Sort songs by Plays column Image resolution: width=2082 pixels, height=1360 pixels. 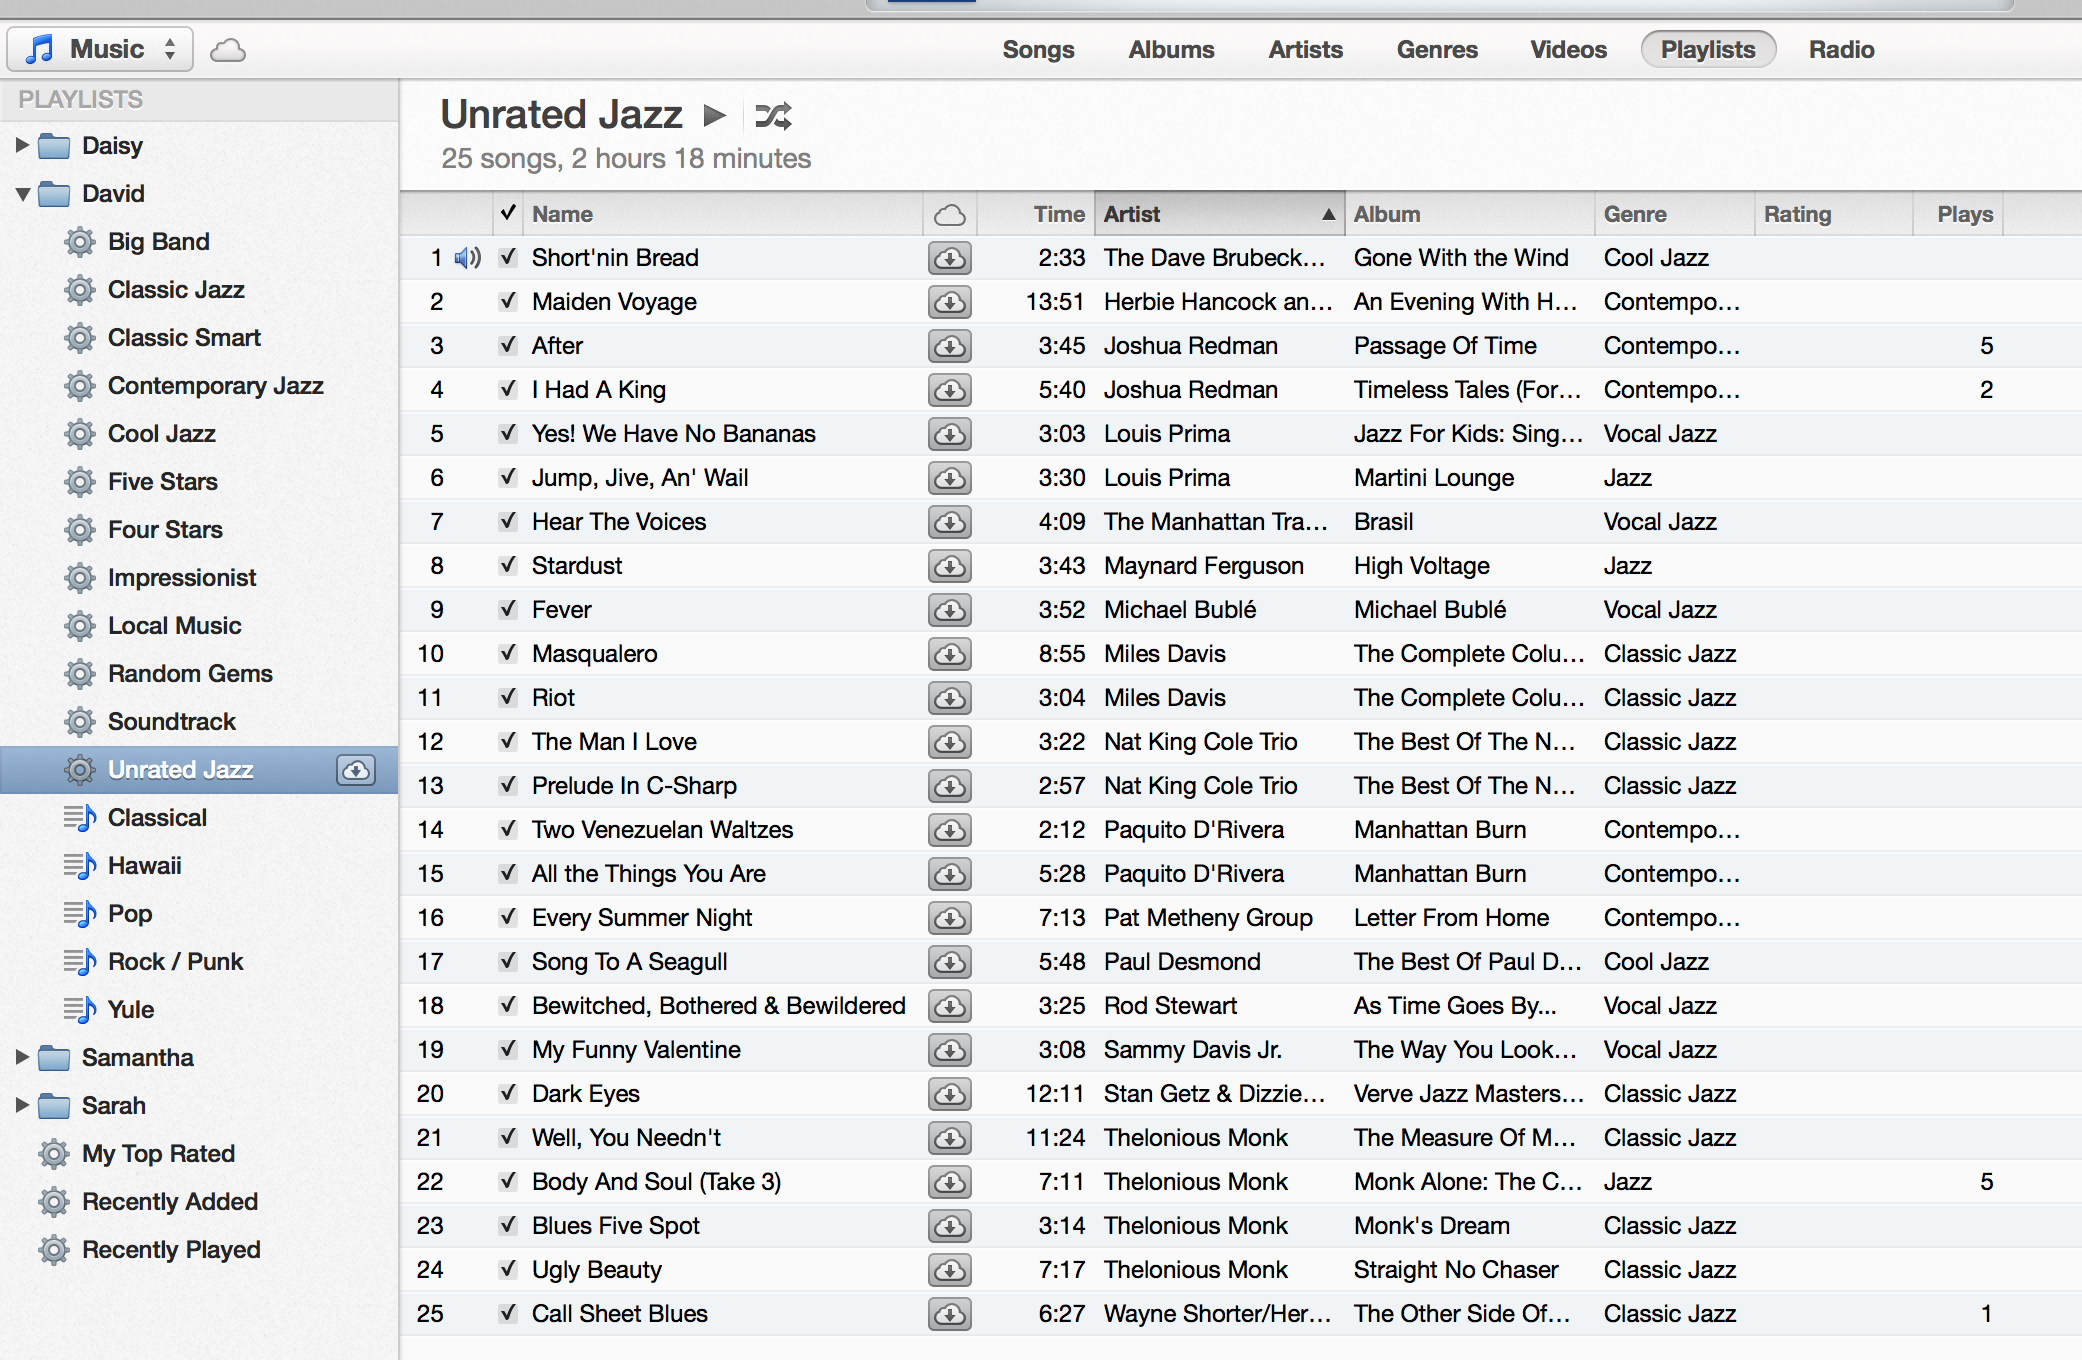coord(1958,214)
